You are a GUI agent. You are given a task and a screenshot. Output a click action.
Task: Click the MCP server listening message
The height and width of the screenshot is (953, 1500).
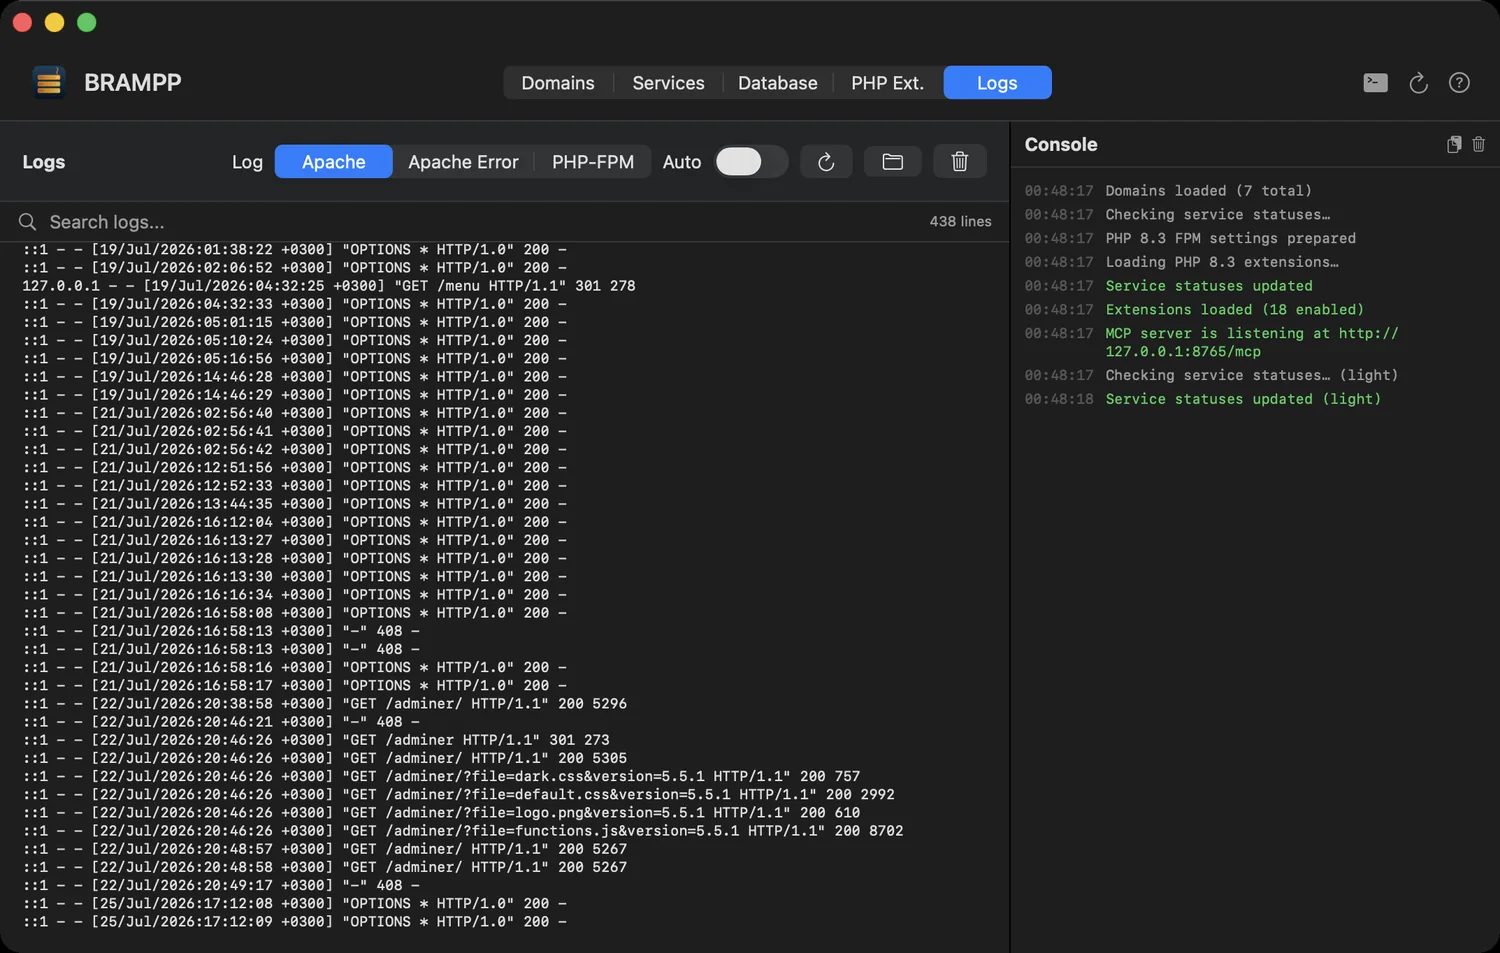pos(1251,343)
